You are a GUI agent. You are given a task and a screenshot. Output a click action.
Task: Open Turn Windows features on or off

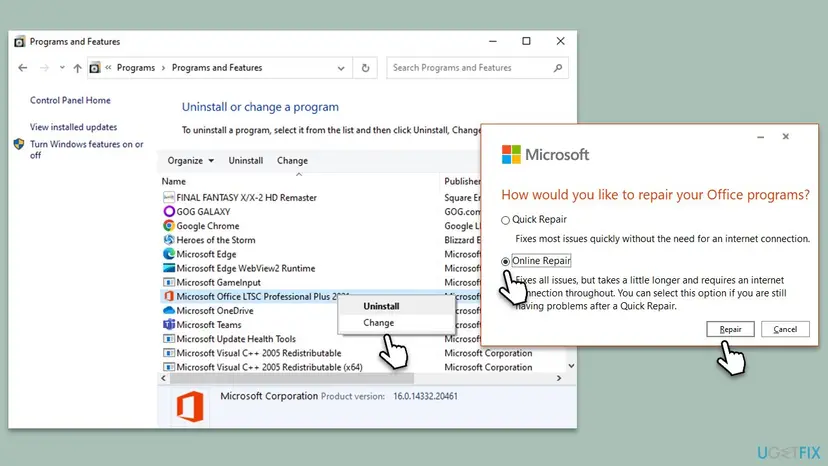(x=87, y=150)
